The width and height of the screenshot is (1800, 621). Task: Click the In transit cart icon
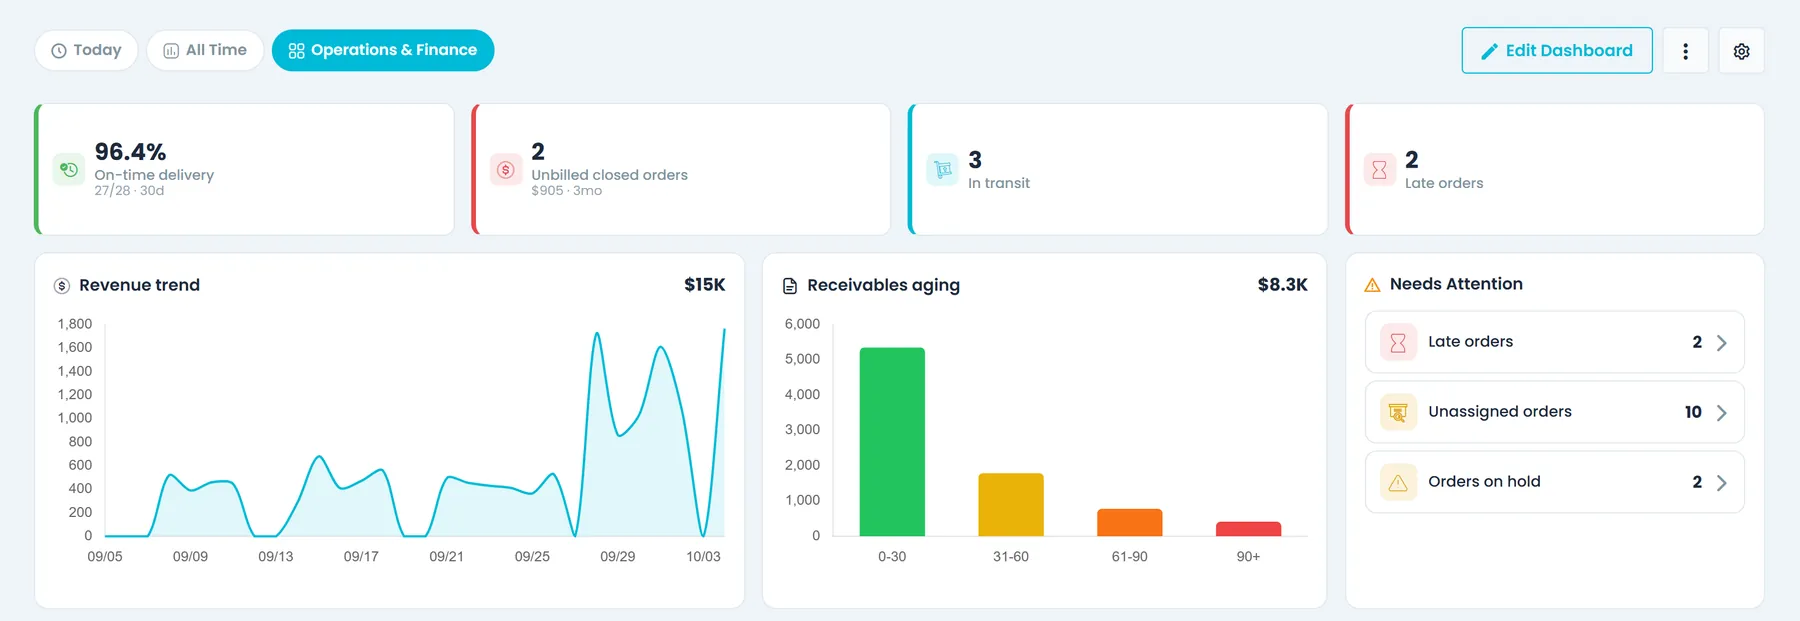point(942,169)
